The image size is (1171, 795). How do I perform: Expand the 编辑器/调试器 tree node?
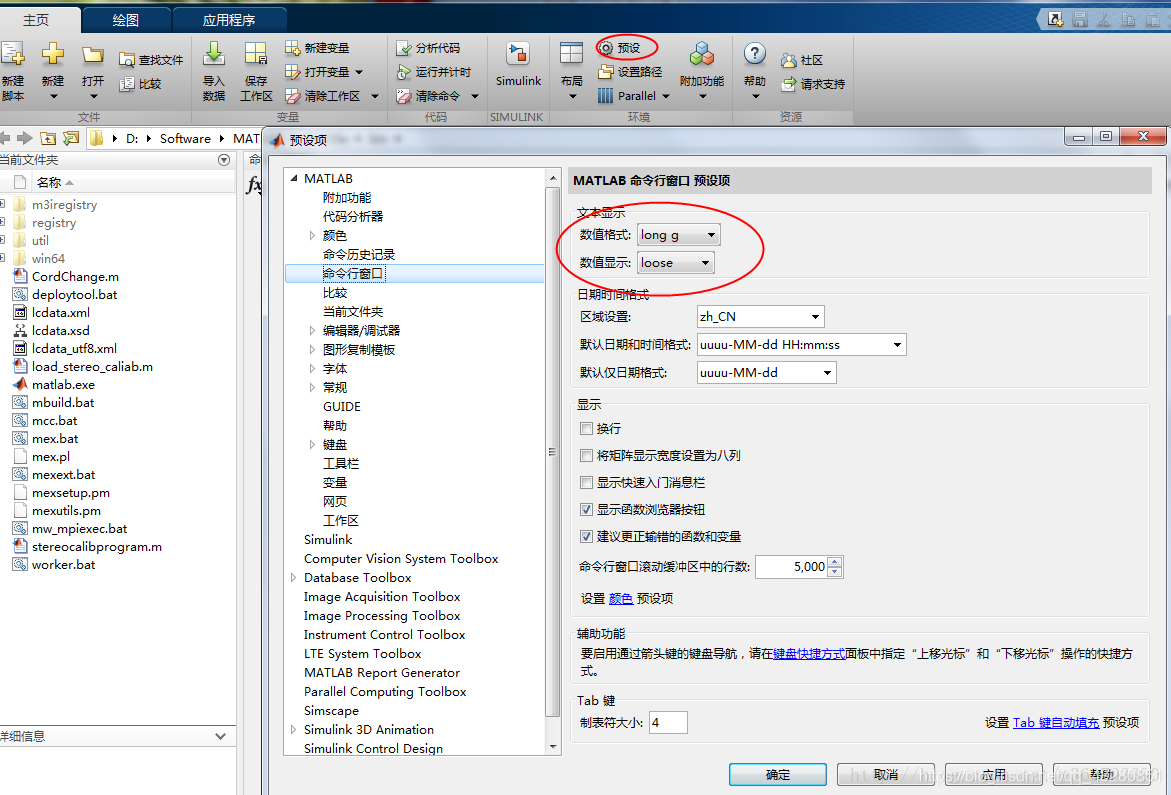coord(312,331)
